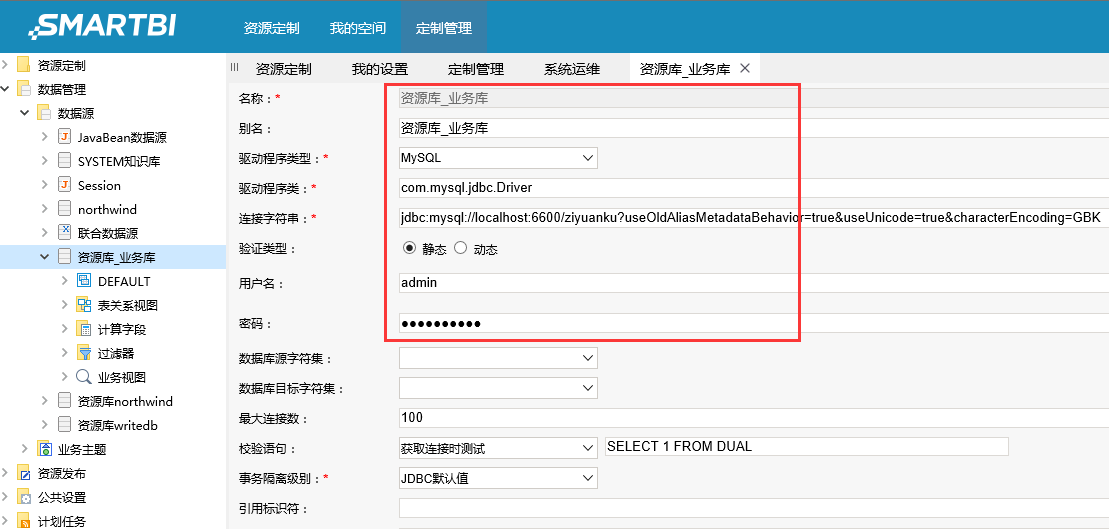Switch to the 资源定制 sub tab
1109x529 pixels.
(284, 69)
